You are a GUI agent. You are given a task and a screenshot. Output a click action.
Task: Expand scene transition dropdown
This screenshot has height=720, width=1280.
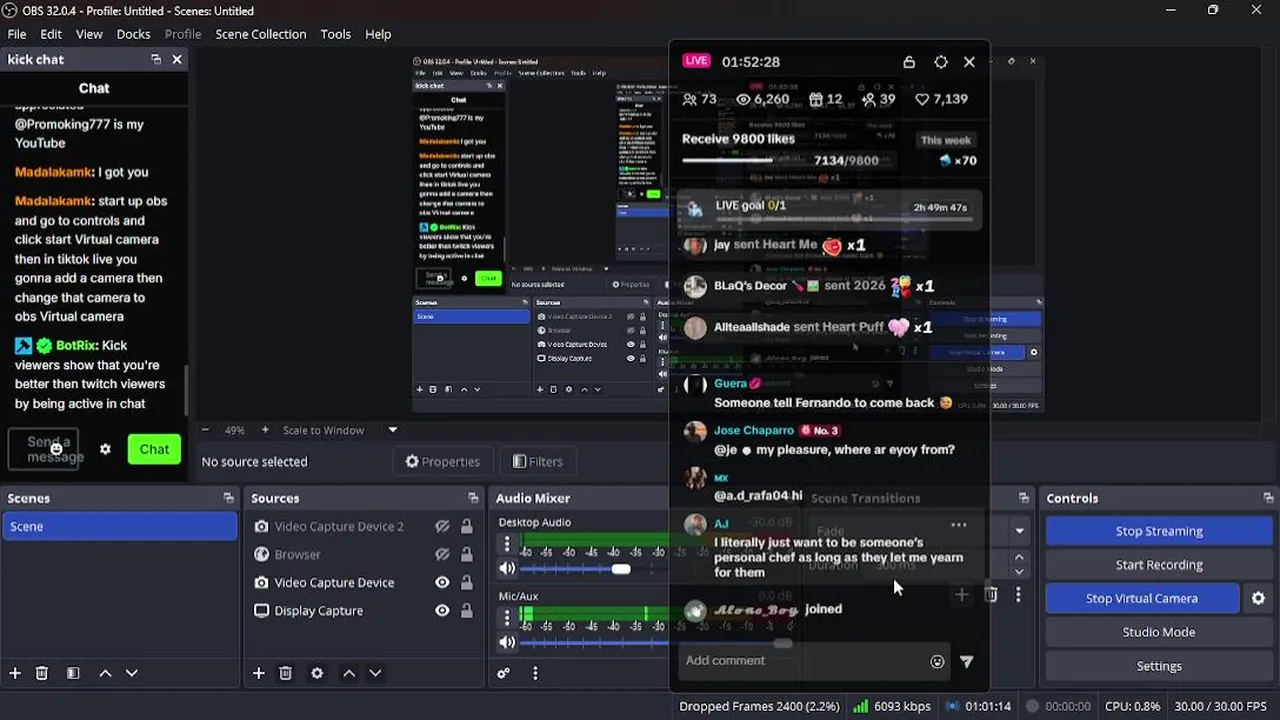pyautogui.click(x=1020, y=531)
